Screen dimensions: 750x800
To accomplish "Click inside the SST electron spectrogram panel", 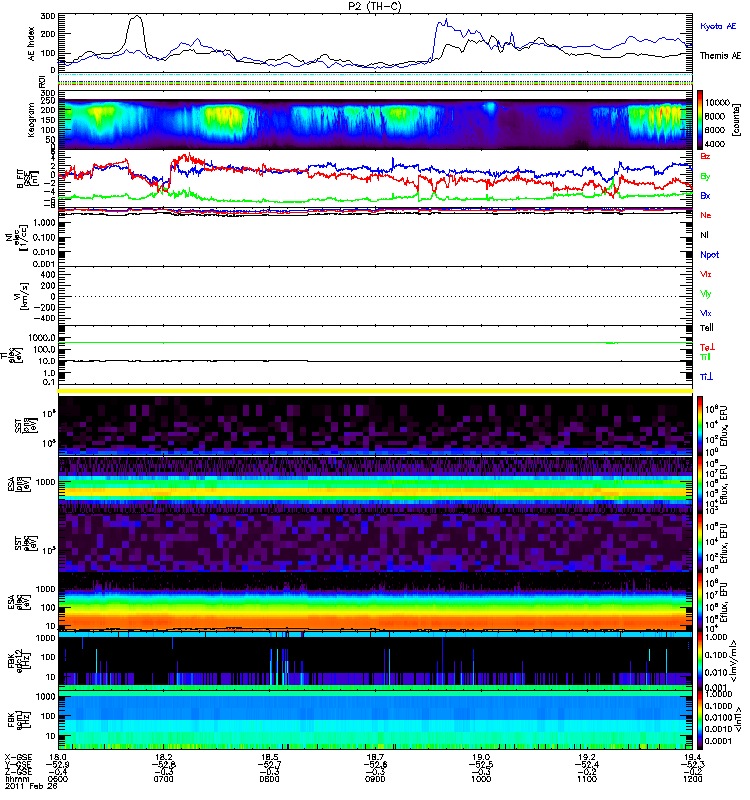I will [375, 542].
